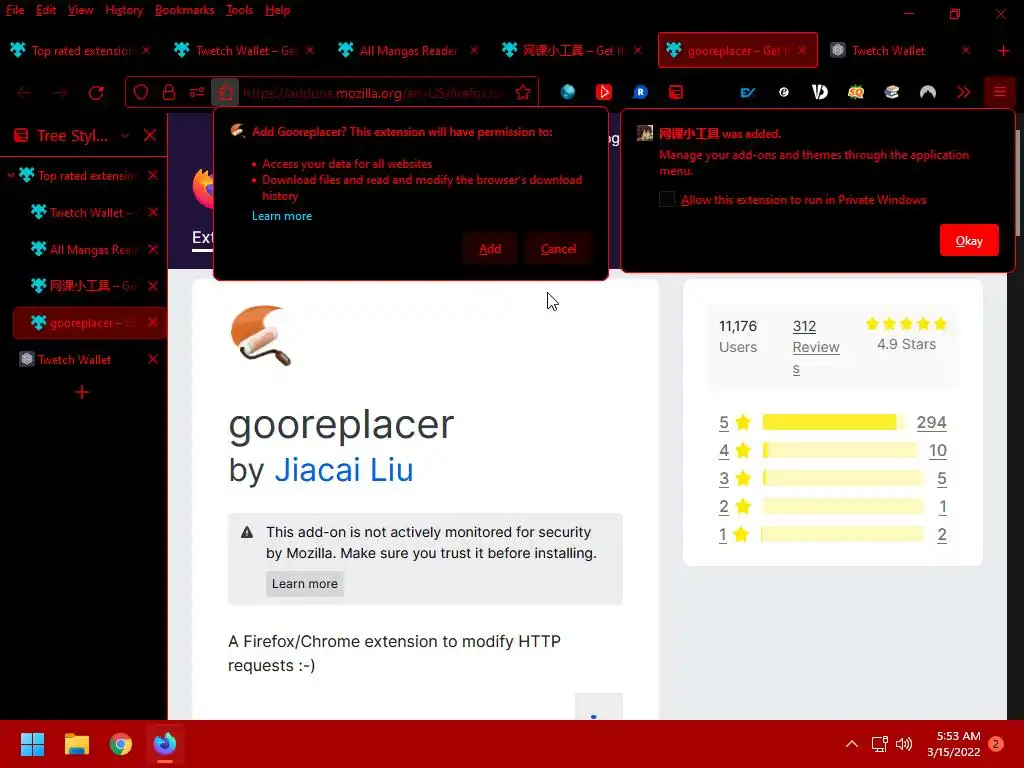Open volume control in system tray
This screenshot has width=1024, height=768.
click(904, 744)
